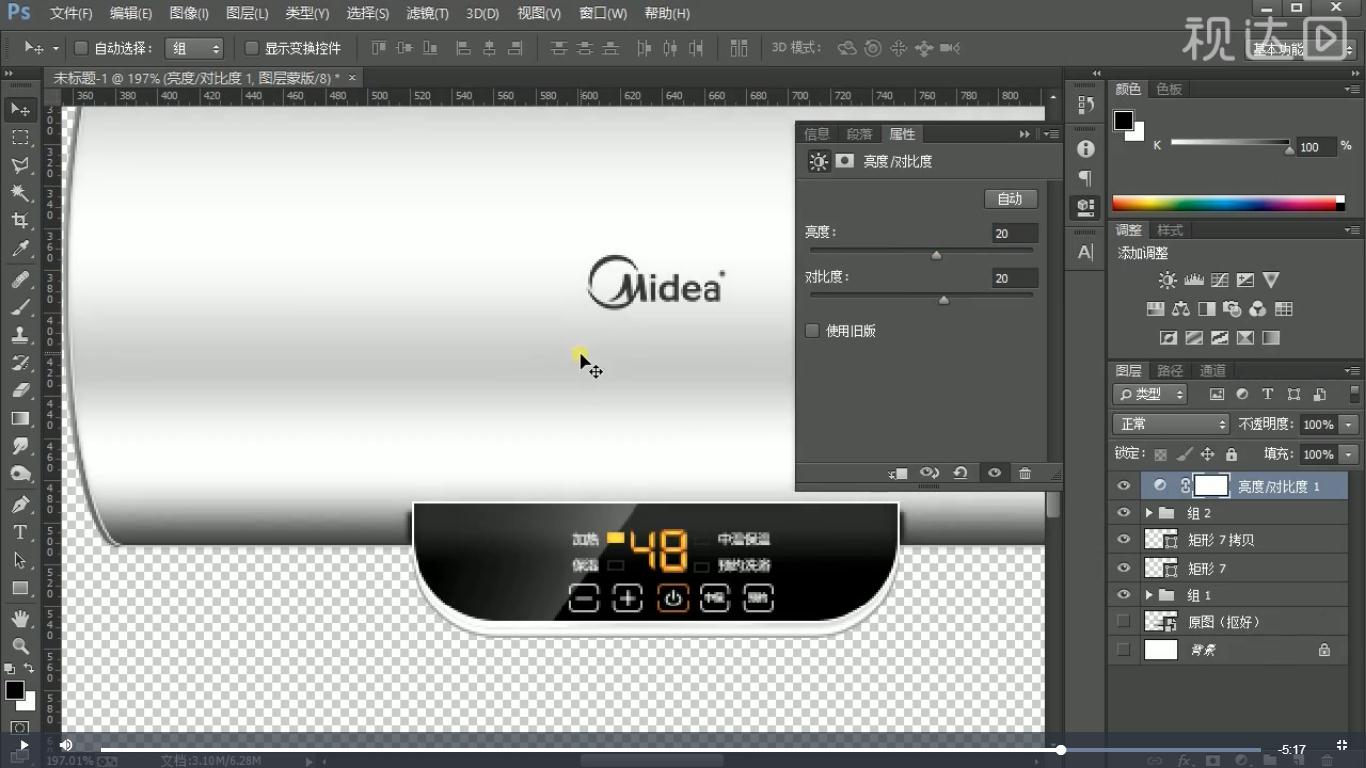This screenshot has width=1366, height=768.
Task: Select the Horizontal Type tool
Action: (x=20, y=533)
